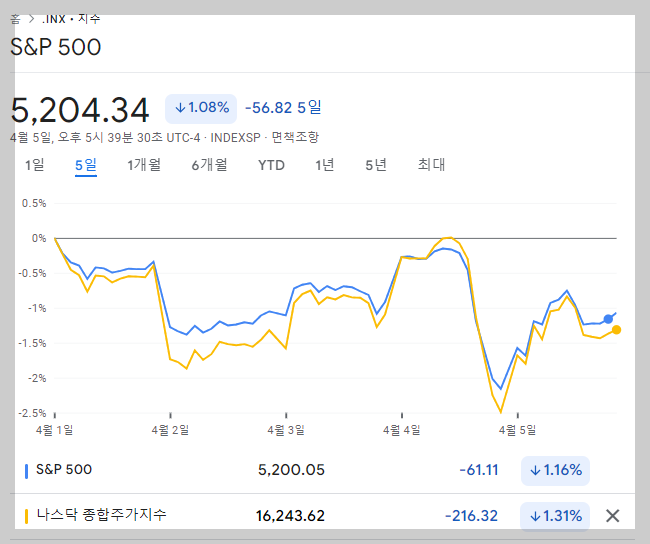Viewport: 650px width, 544px height.
Task: Click the 1.16% change badge for S&P 500
Action: 555,470
